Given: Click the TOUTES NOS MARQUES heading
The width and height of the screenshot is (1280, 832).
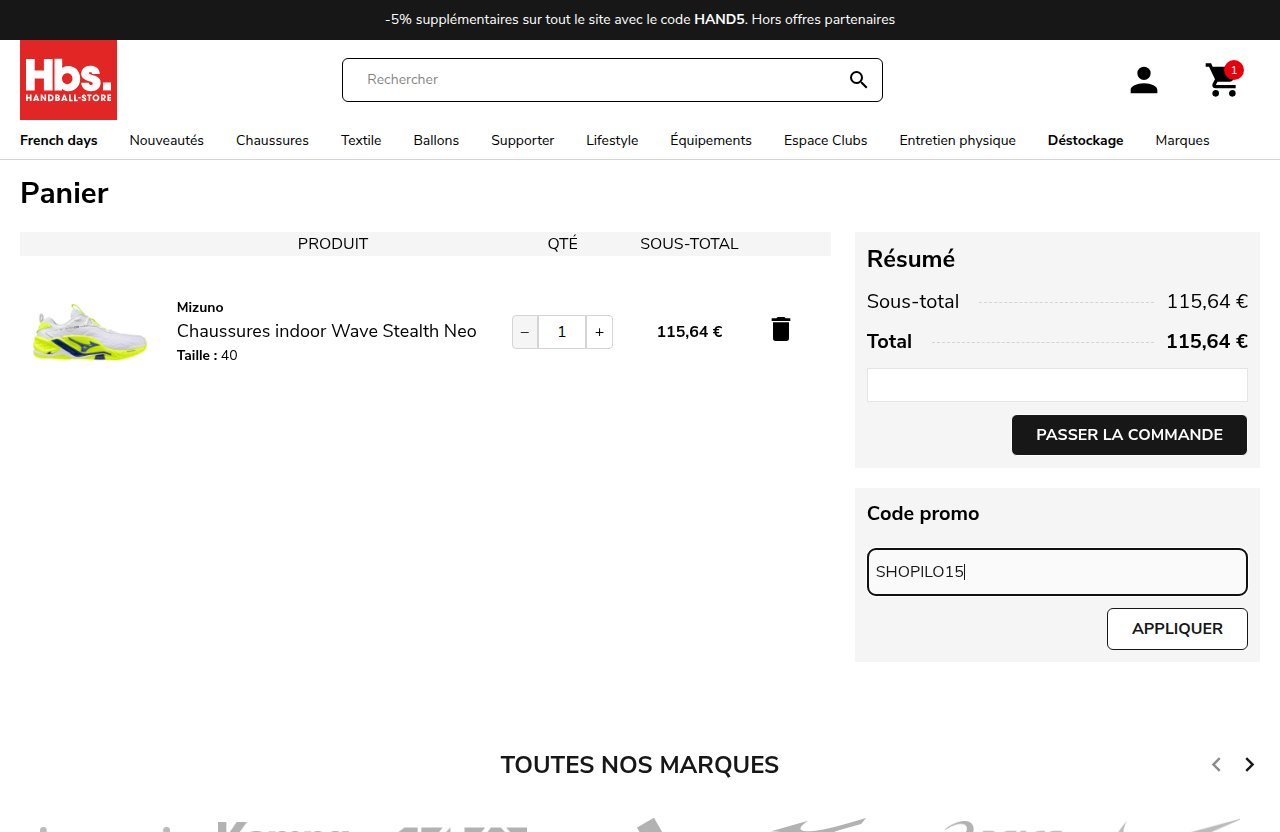Looking at the screenshot, I should click(x=639, y=765).
